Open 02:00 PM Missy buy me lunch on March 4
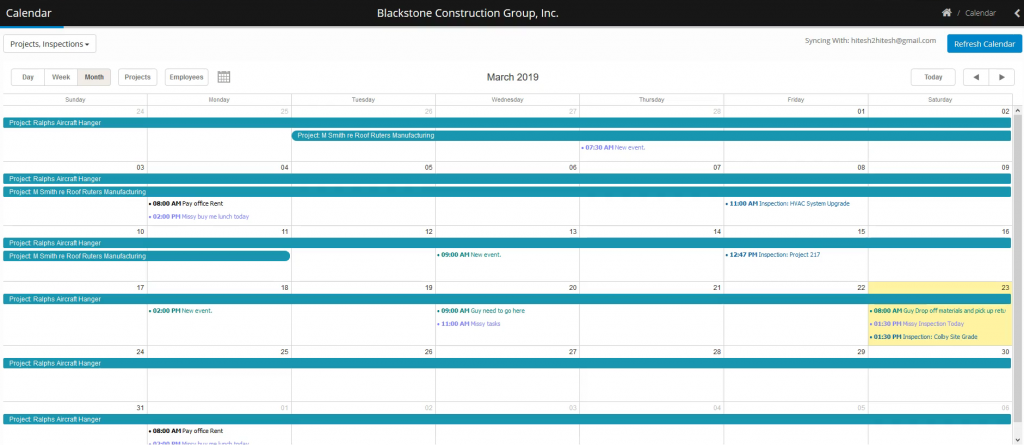The height and width of the screenshot is (445, 1024). coord(199,216)
